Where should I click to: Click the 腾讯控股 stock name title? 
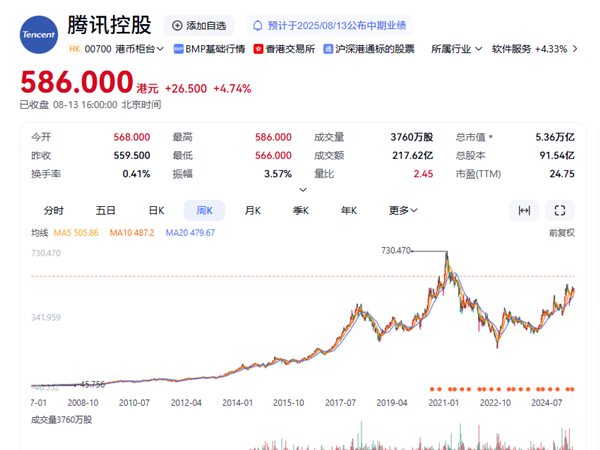109,25
